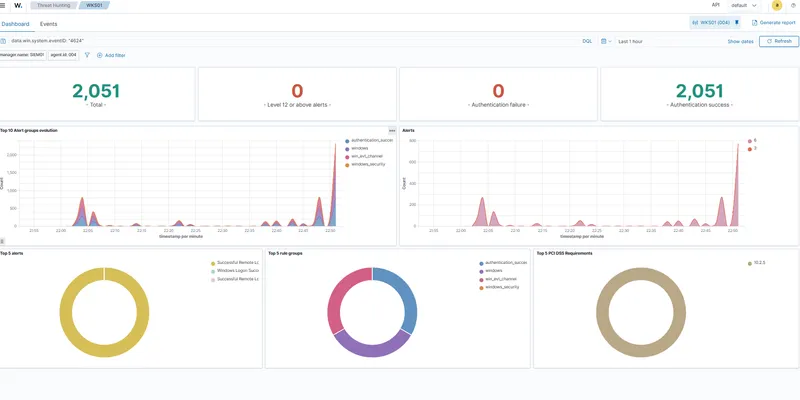Screen dimensions: 800x400
Task: Open the yellow user avatar menu
Action: coord(777,6)
